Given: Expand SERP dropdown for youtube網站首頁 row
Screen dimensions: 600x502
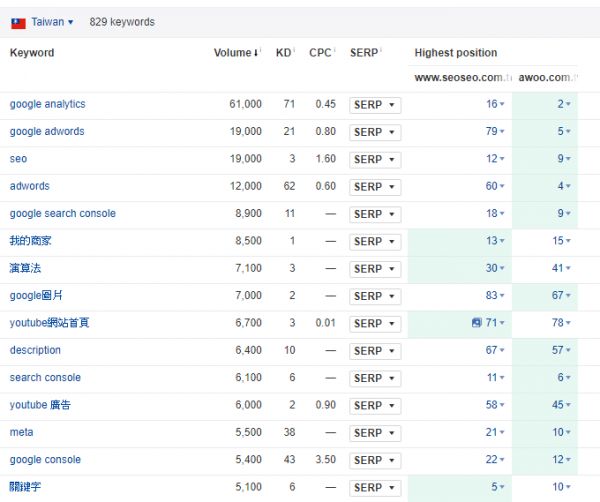Looking at the screenshot, I should pos(375,324).
